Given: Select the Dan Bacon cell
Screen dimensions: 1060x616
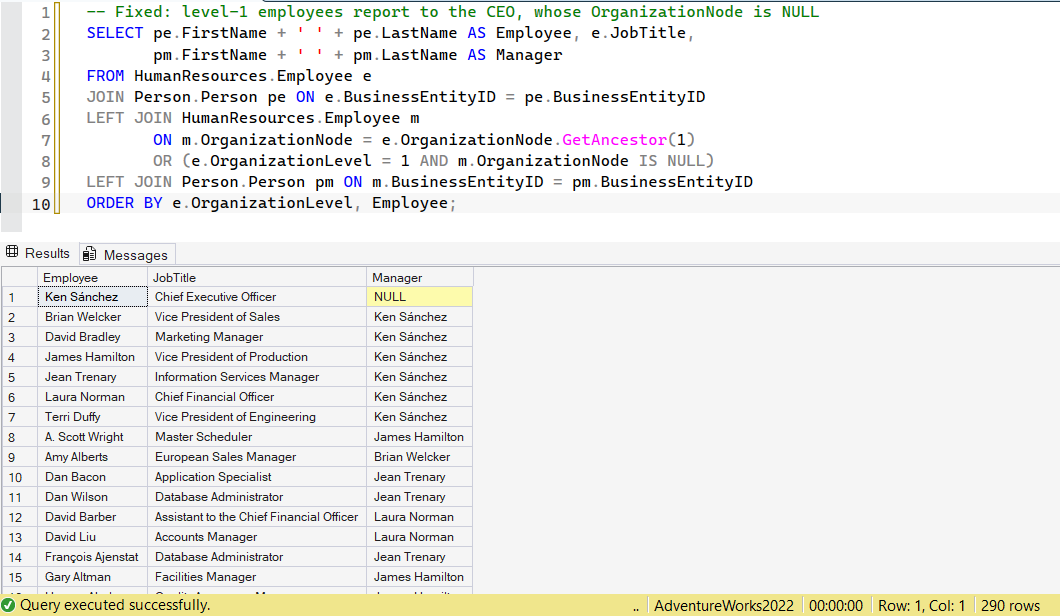Looking at the screenshot, I should [x=93, y=477].
